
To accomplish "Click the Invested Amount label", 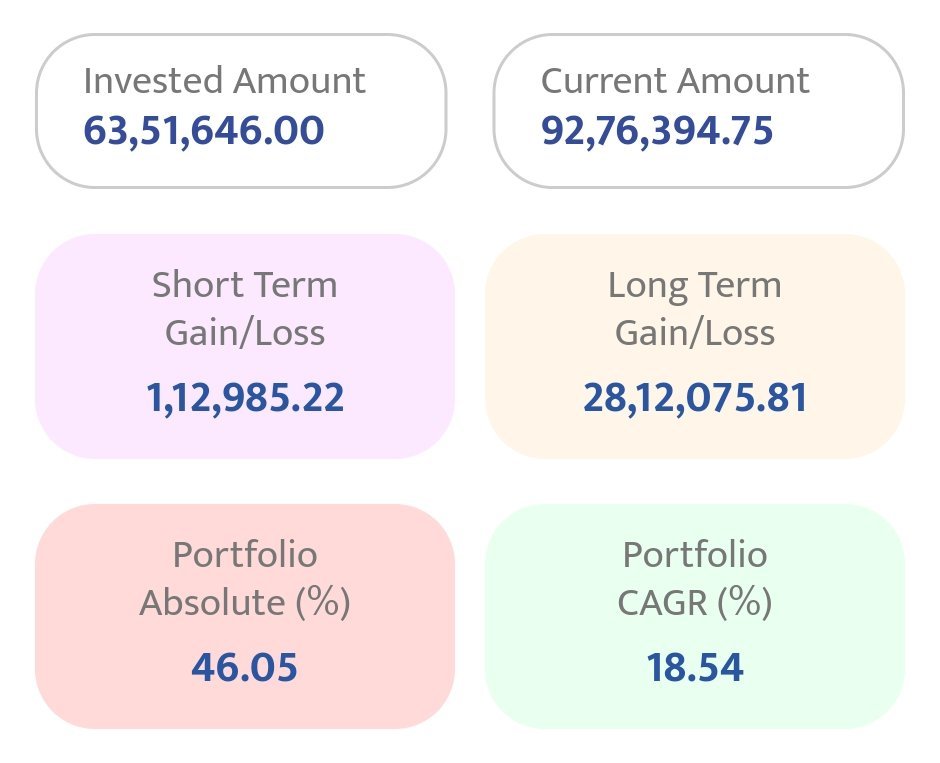I will [x=224, y=81].
